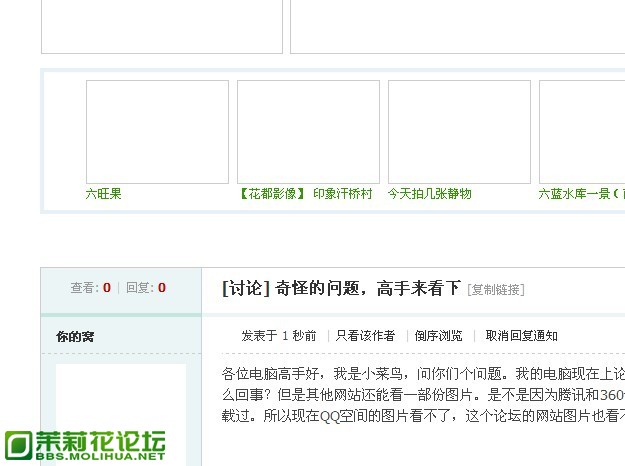Click thumbnail above 六旺果

pyautogui.click(x=157, y=132)
